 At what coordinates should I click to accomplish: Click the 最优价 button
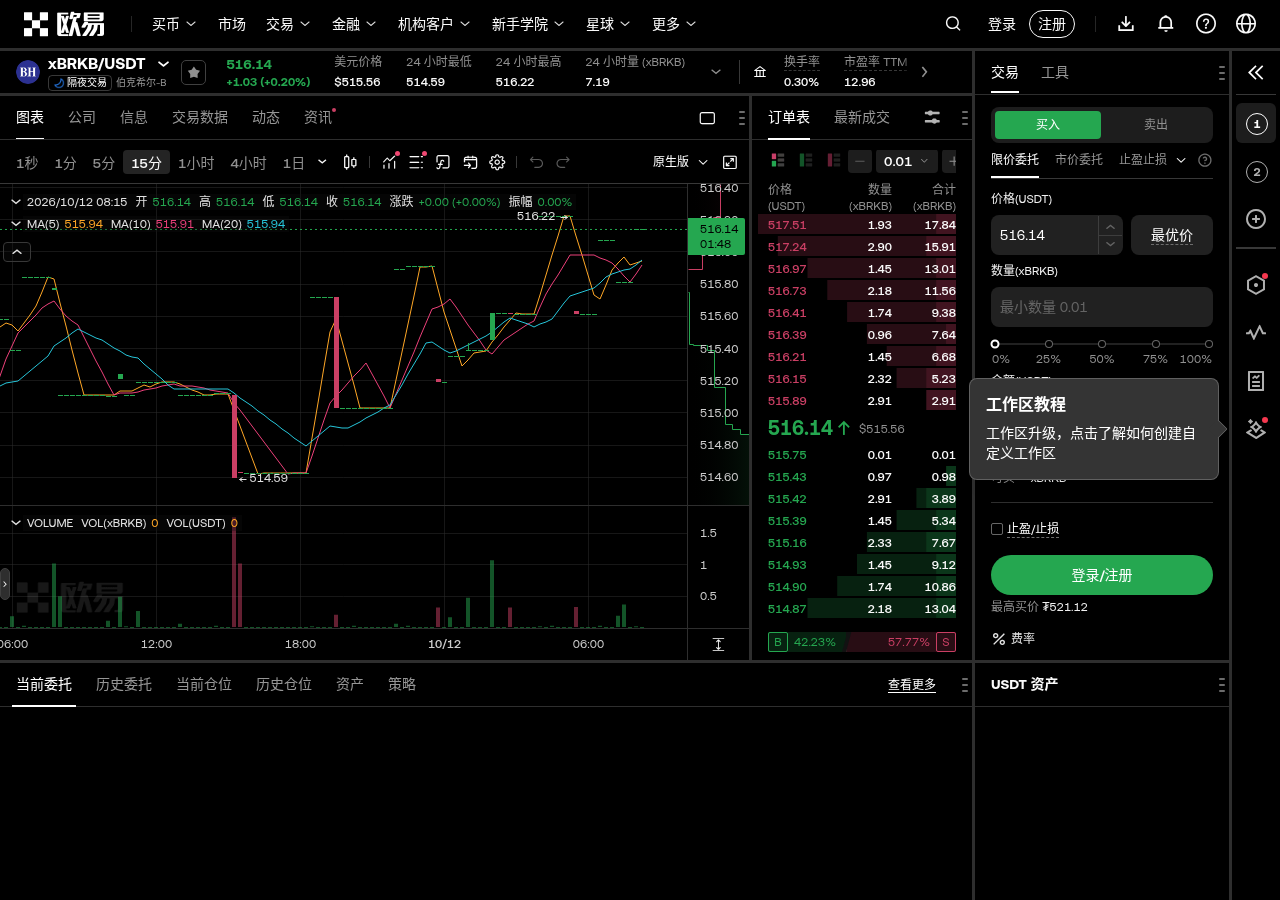[1172, 235]
